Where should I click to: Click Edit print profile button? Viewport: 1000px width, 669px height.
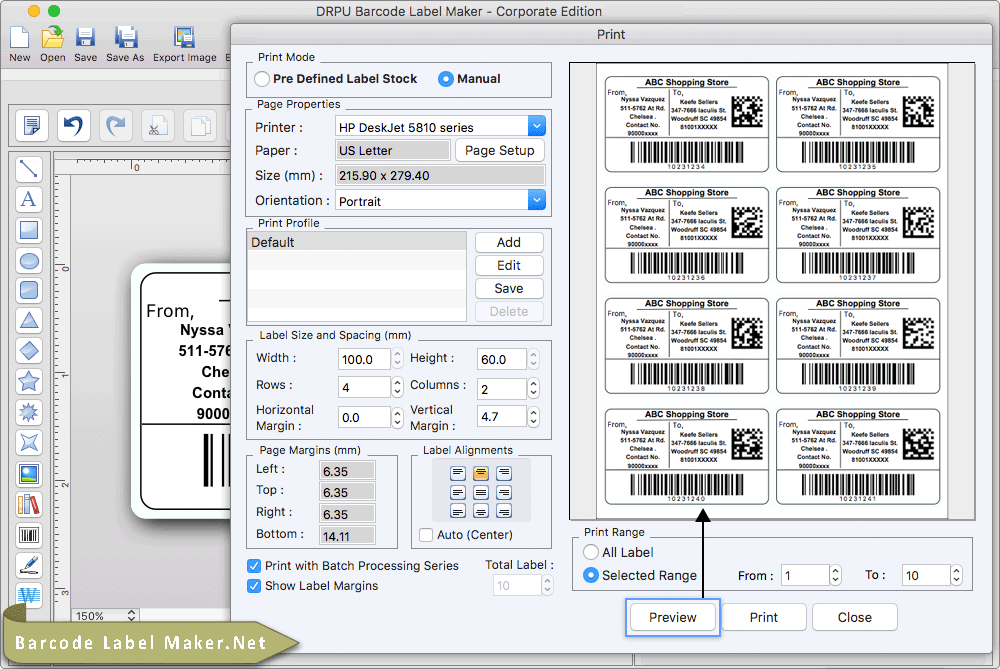(509, 265)
